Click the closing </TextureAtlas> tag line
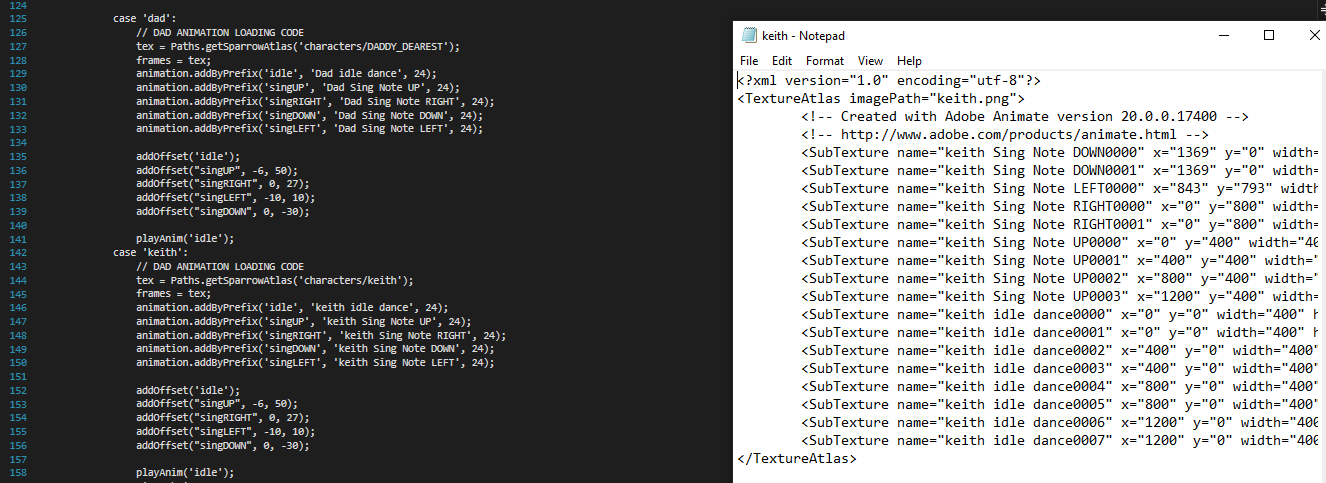The height and width of the screenshot is (483, 1326). click(797, 458)
